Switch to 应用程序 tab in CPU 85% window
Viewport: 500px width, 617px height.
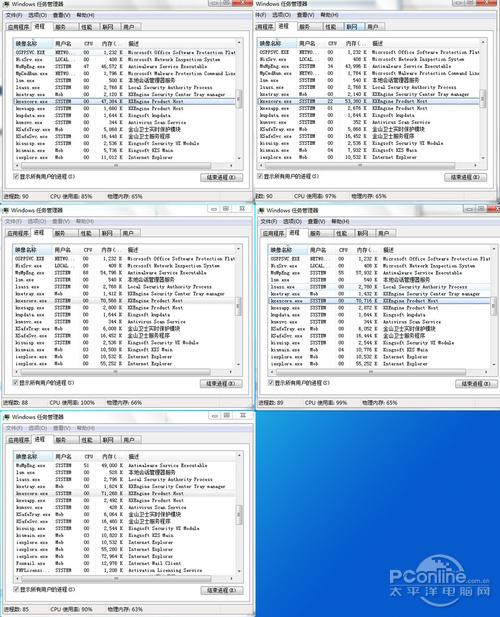pos(18,27)
